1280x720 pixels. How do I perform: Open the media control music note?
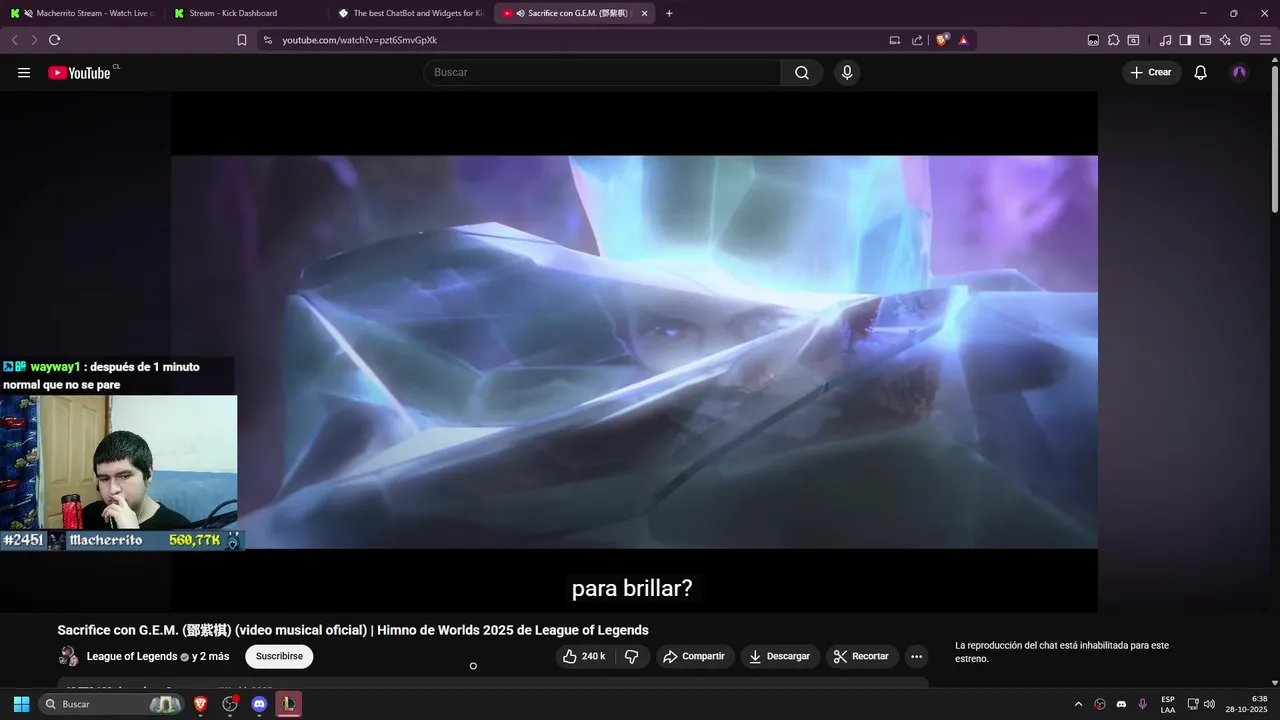(1165, 40)
